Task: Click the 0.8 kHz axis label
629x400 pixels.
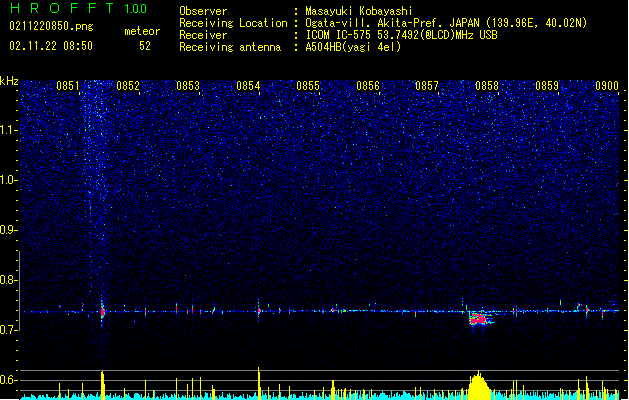Action: pyautogui.click(x=9, y=280)
